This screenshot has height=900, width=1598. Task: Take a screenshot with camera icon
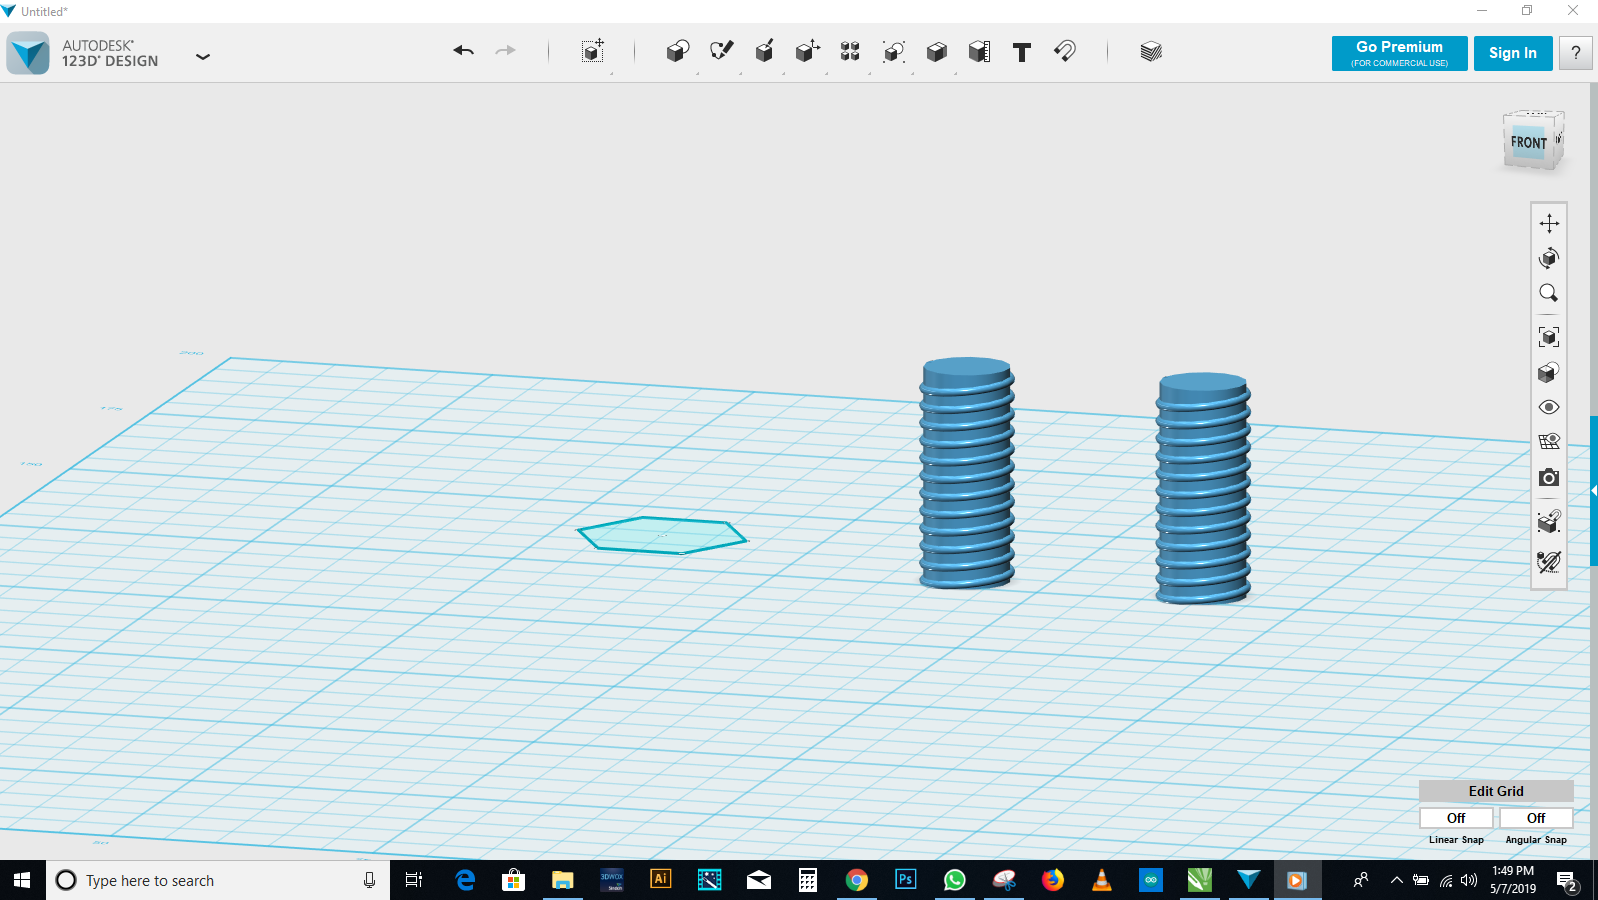(1549, 478)
